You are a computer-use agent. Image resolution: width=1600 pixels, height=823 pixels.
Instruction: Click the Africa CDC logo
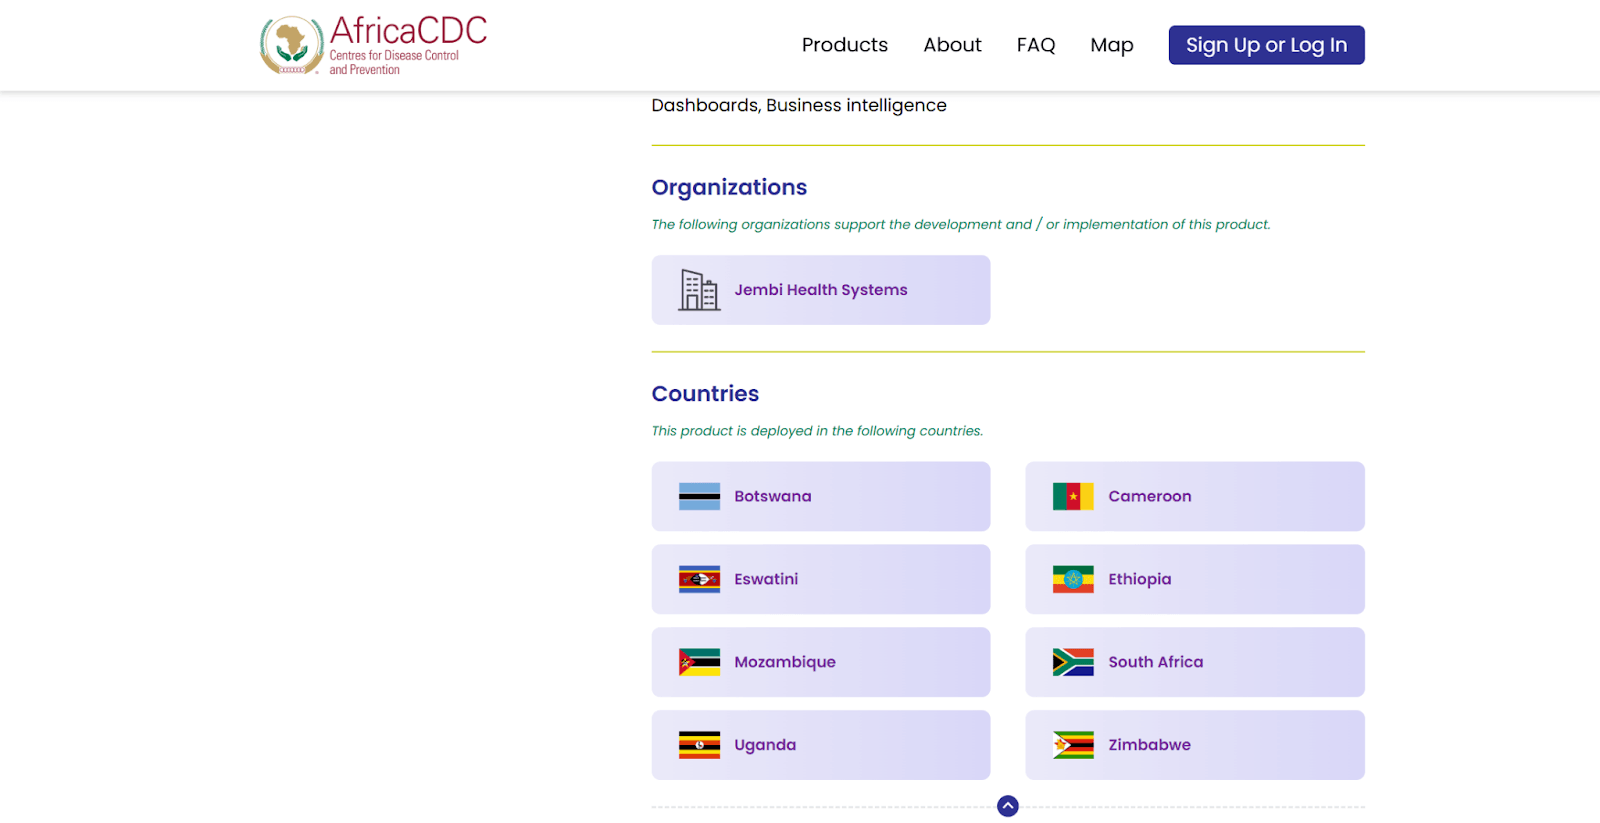tap(373, 45)
